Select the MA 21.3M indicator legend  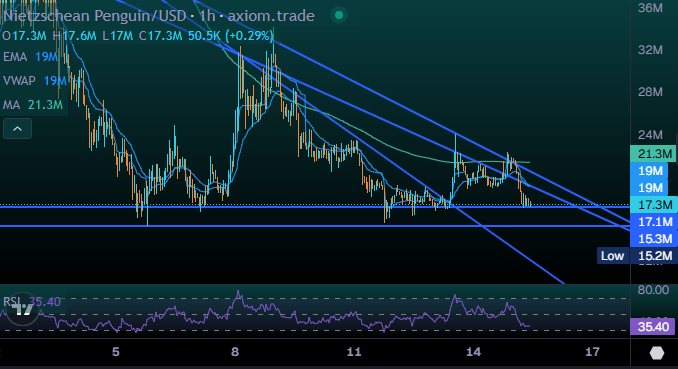click(x=33, y=105)
